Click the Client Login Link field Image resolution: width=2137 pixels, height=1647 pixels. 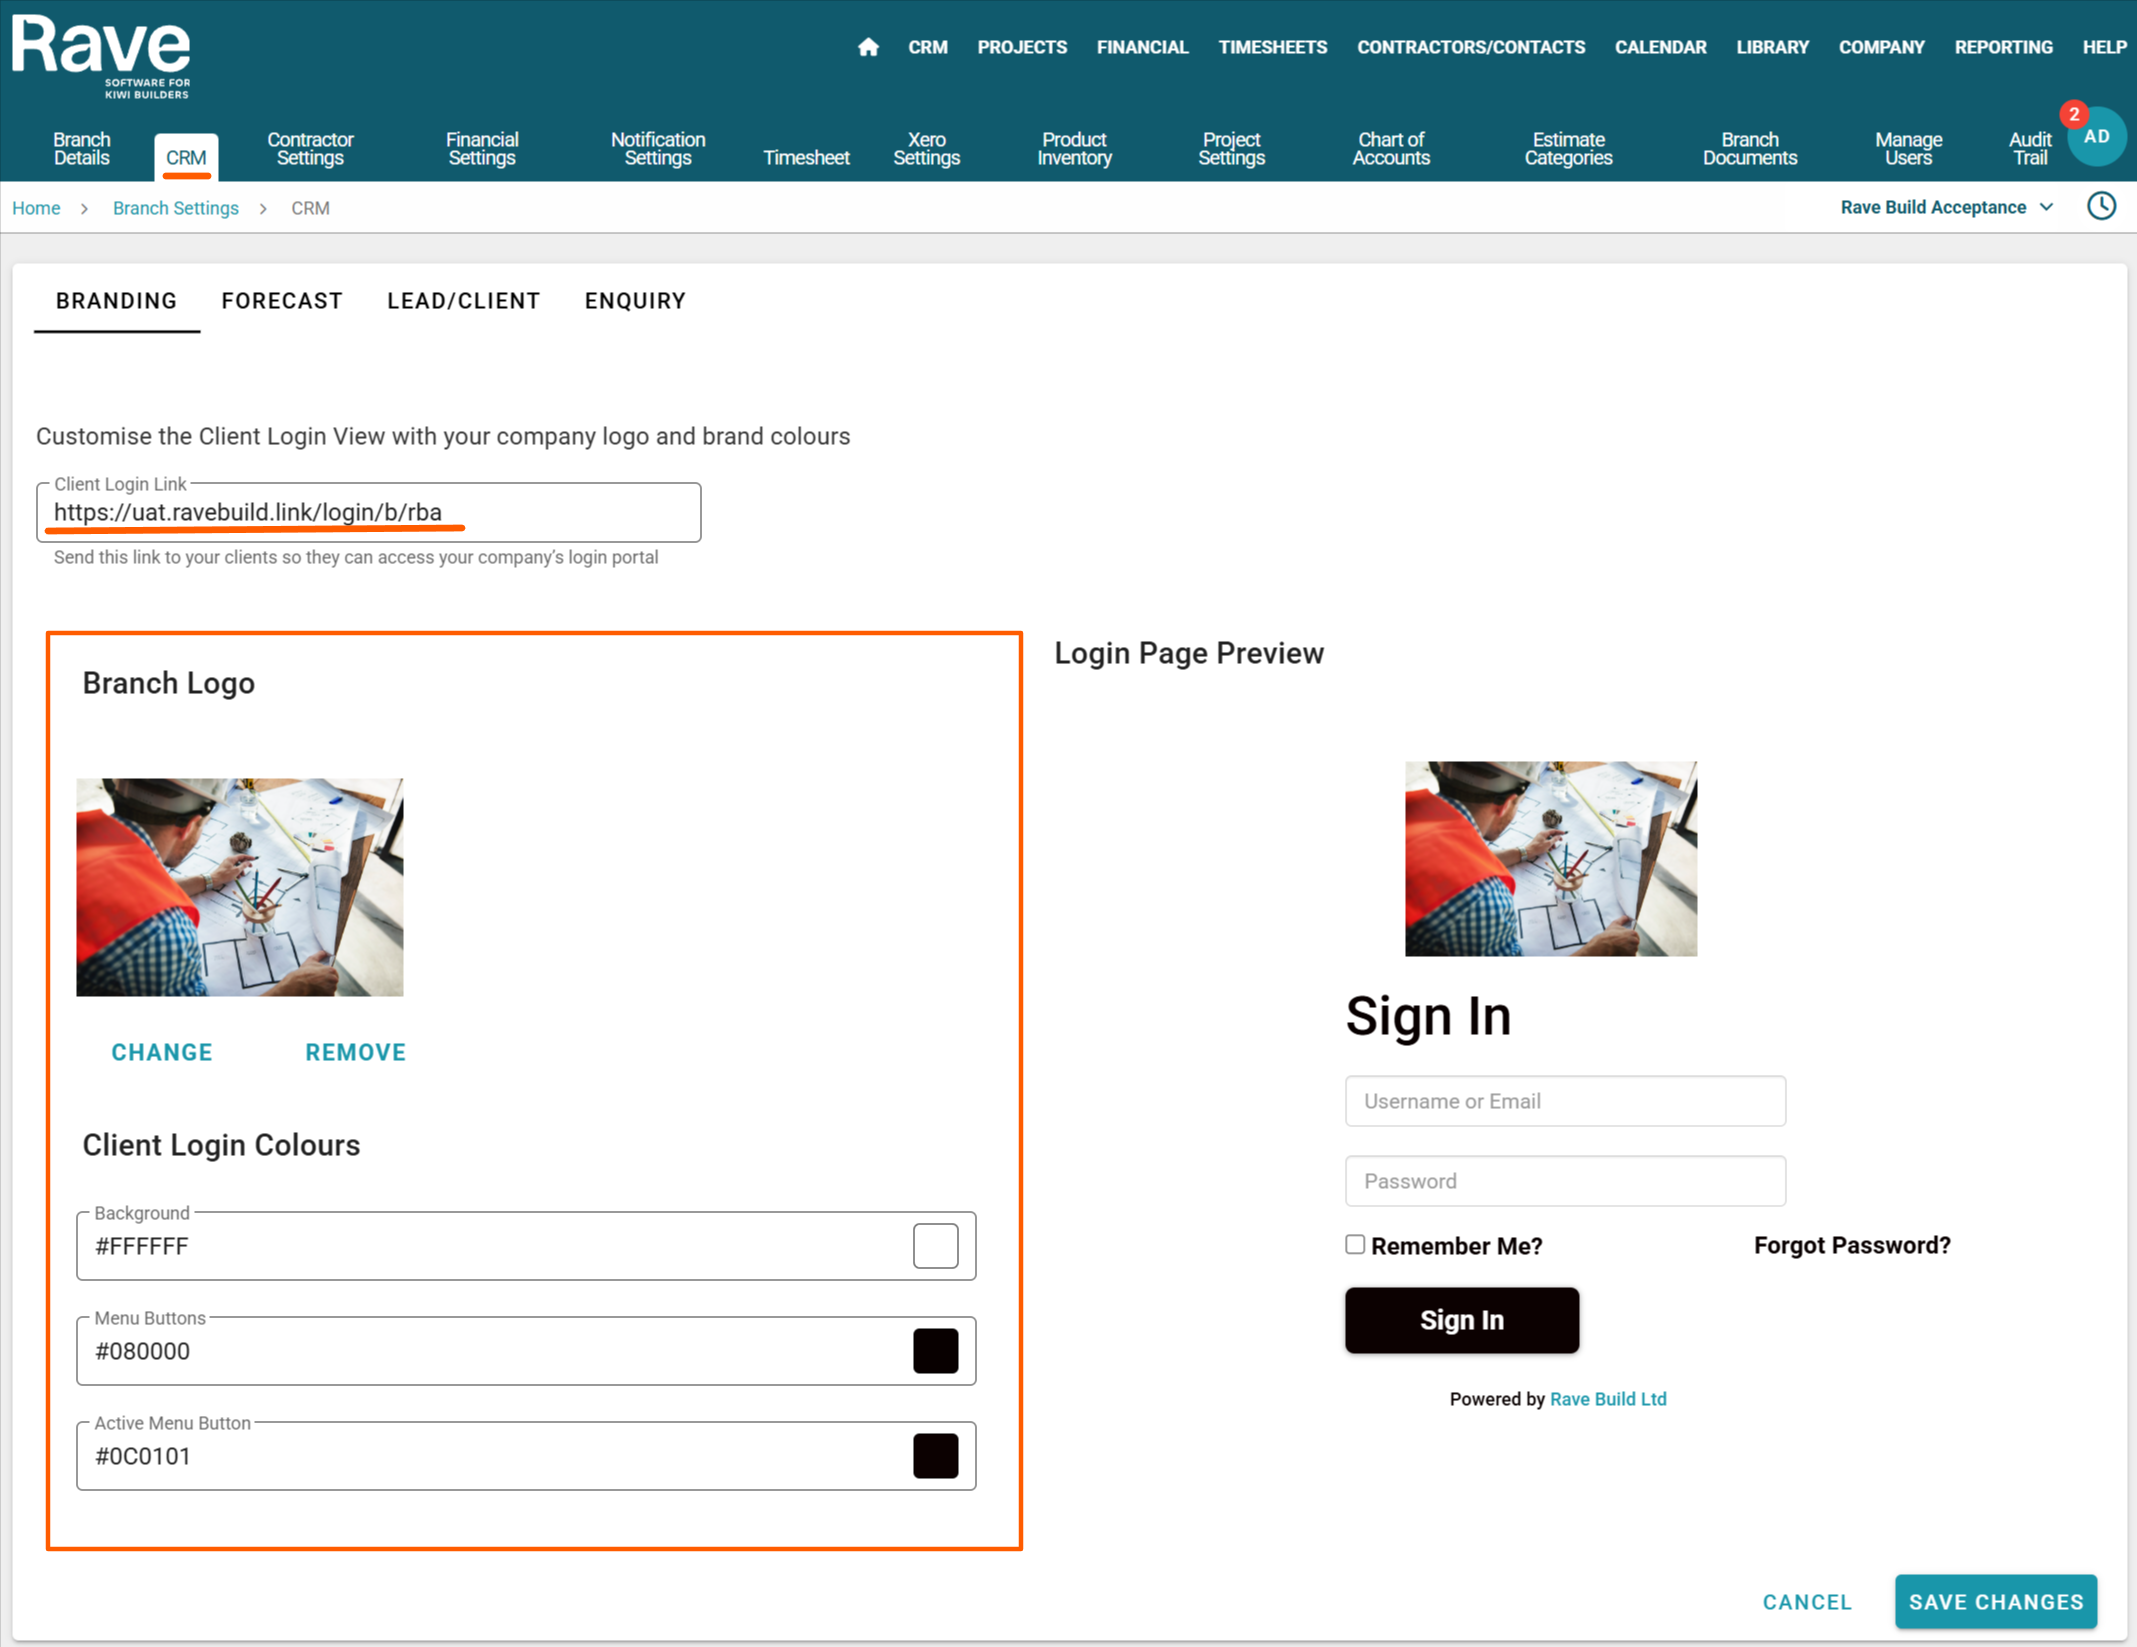[x=368, y=513]
